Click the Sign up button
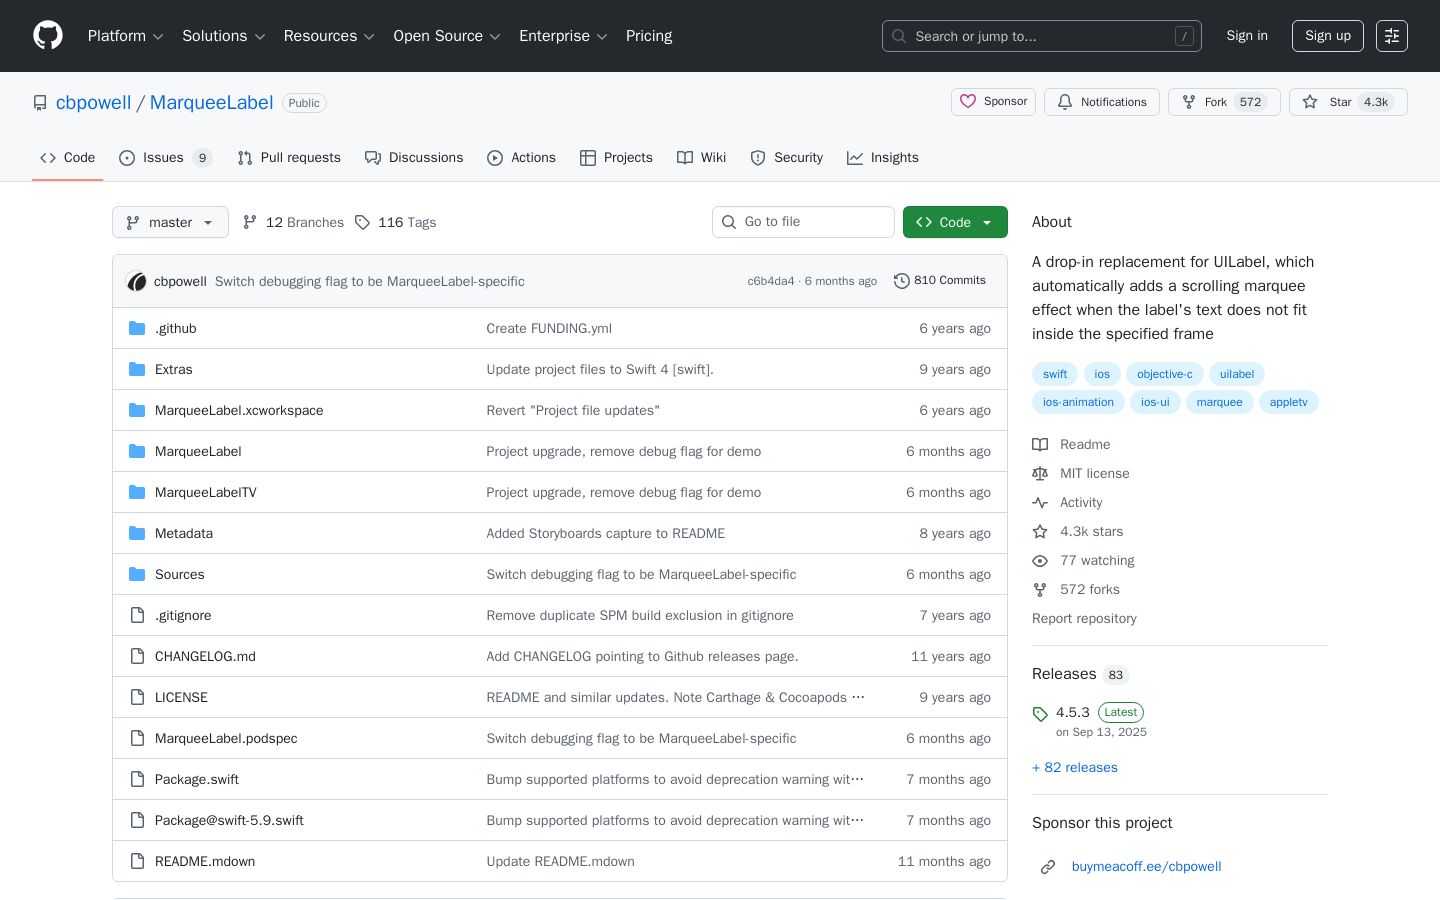Image resolution: width=1440 pixels, height=900 pixels. 1328,36
